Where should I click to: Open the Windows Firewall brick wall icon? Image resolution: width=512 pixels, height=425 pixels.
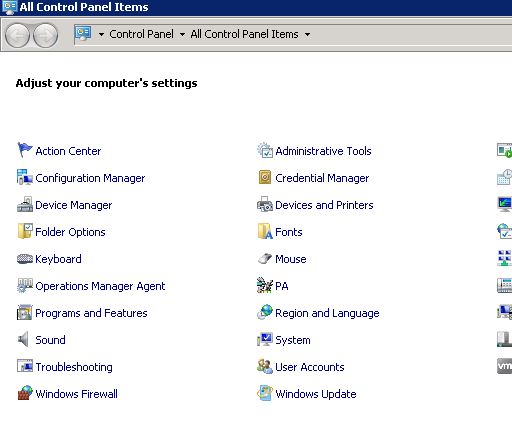(x=25, y=393)
